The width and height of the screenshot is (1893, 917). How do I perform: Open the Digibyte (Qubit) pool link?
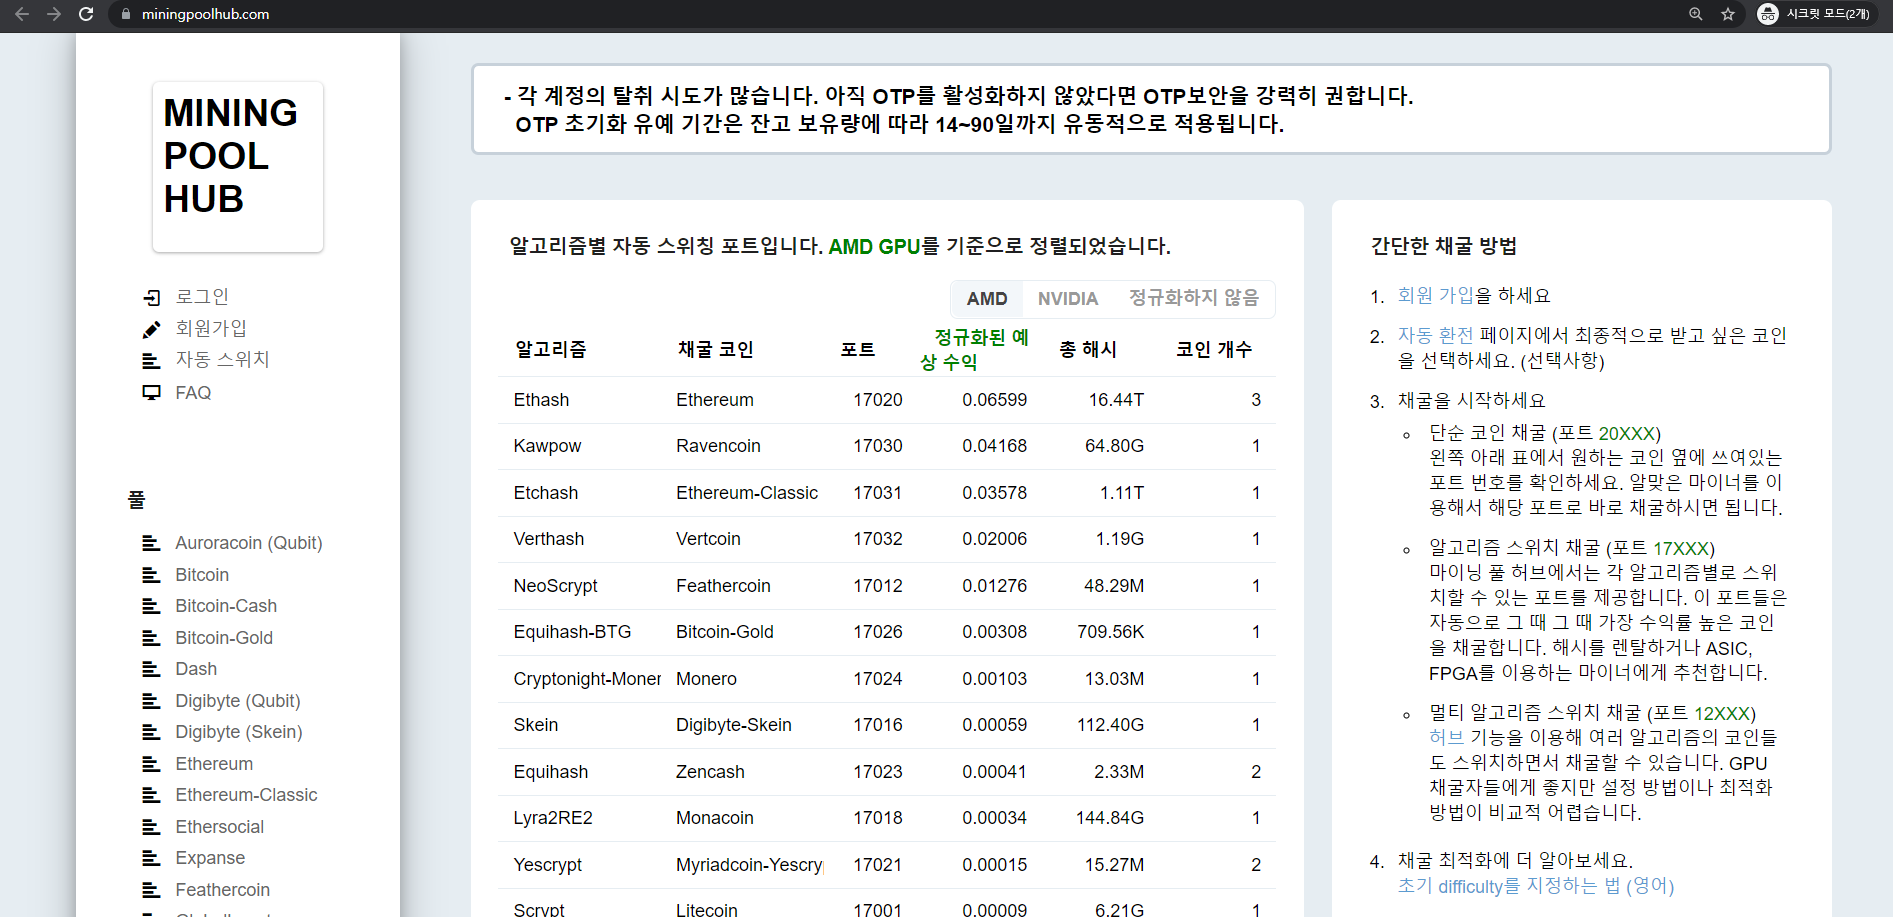coord(238,701)
